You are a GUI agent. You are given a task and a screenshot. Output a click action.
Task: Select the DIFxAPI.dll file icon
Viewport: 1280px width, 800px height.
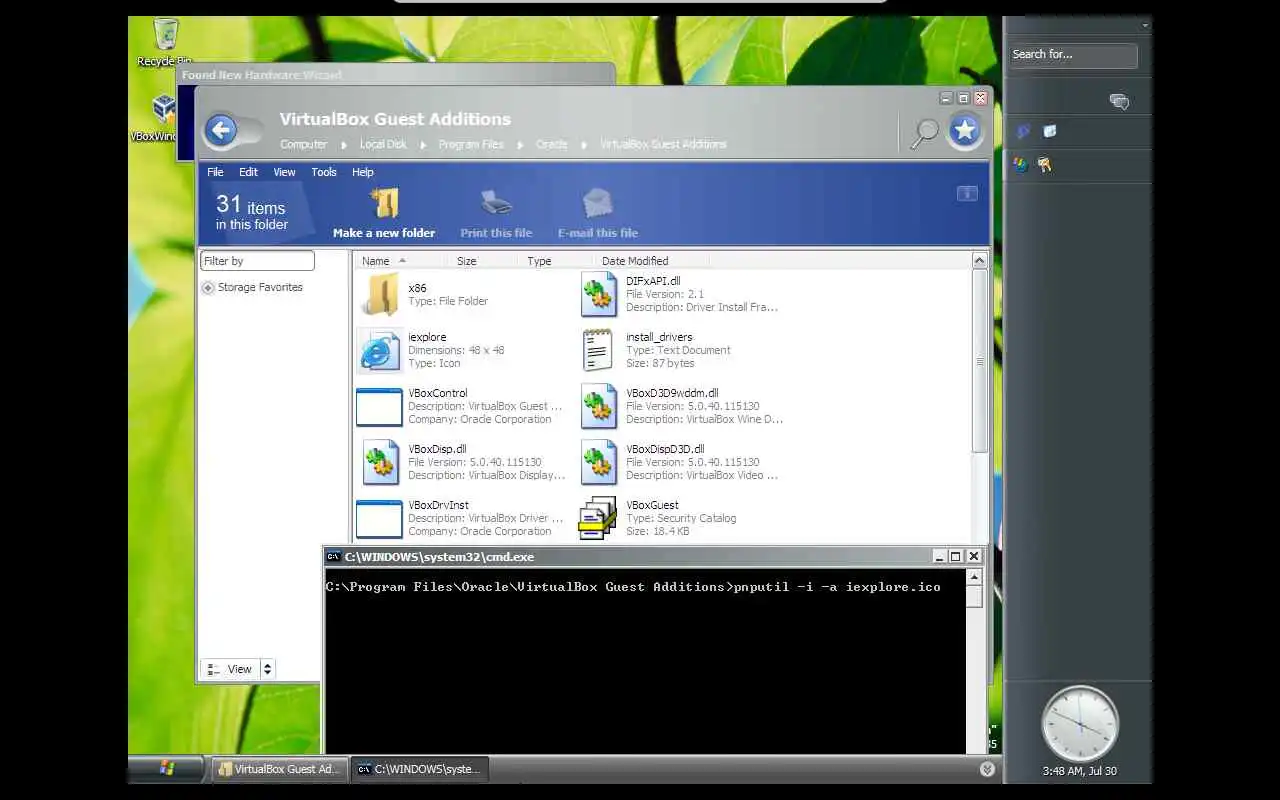(x=599, y=294)
